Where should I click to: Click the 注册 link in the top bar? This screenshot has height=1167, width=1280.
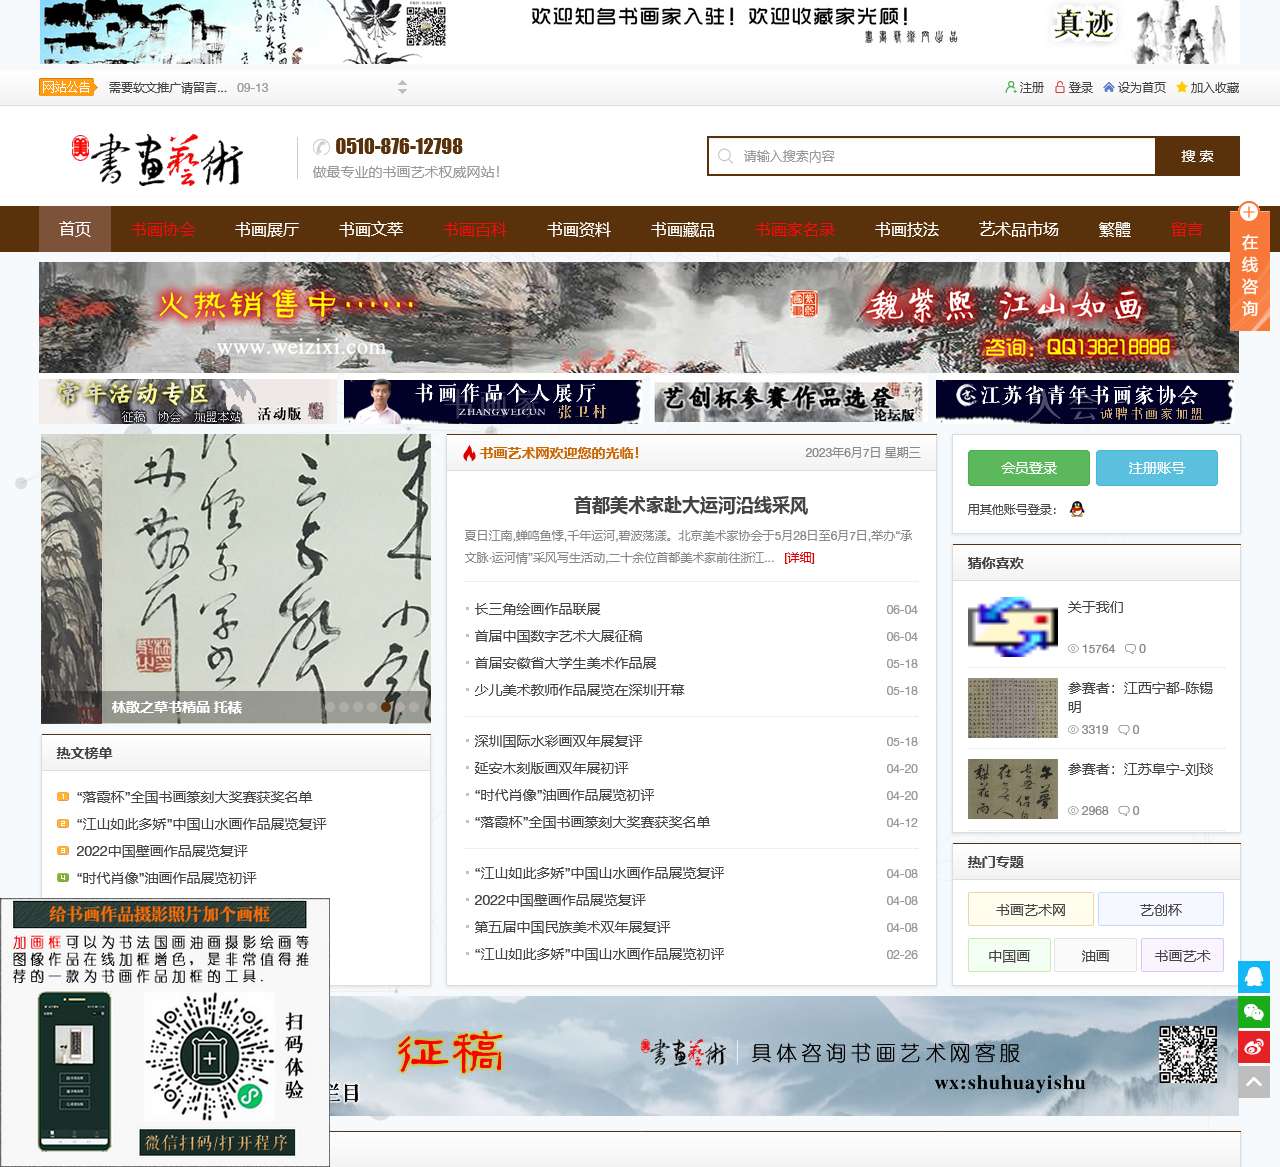[x=1024, y=87]
